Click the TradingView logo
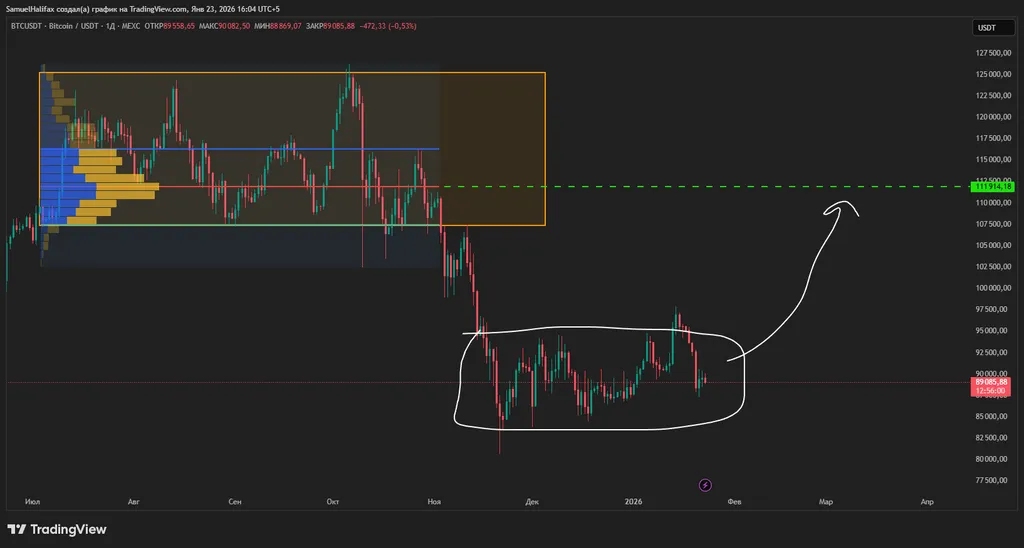Image resolution: width=1024 pixels, height=548 pixels. (57, 529)
